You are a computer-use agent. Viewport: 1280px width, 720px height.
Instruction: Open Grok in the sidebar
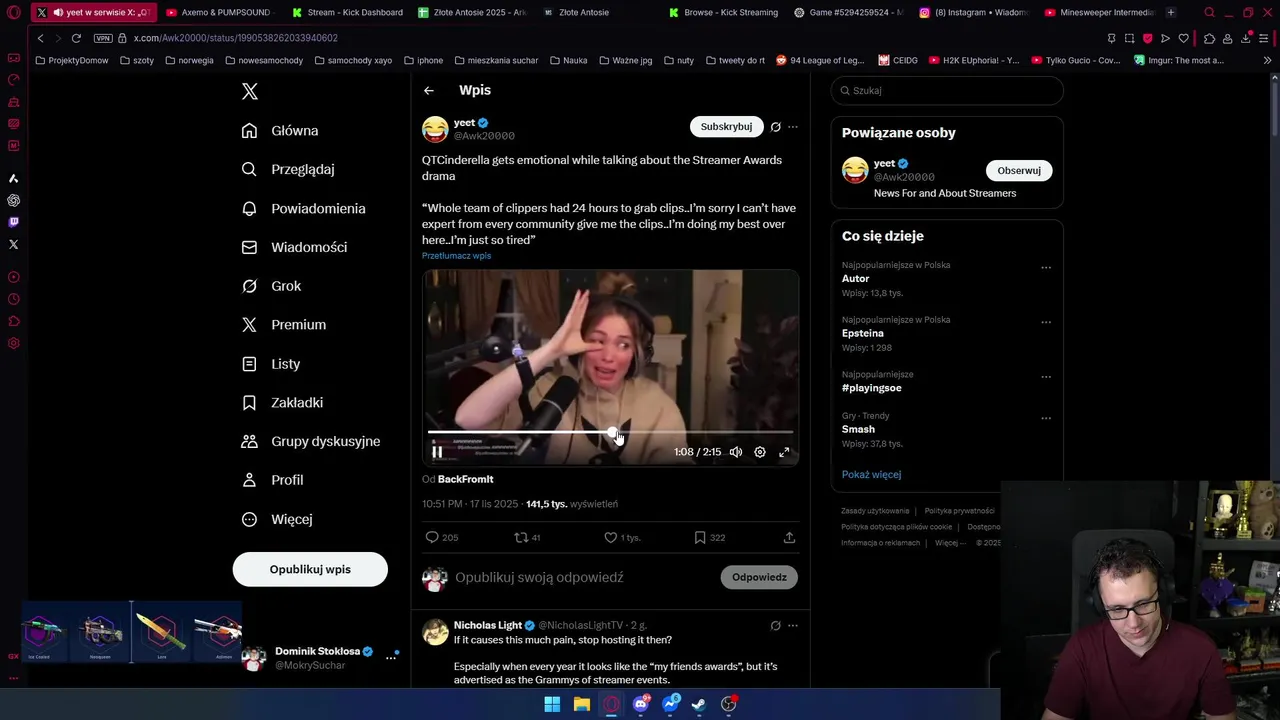pos(271,286)
